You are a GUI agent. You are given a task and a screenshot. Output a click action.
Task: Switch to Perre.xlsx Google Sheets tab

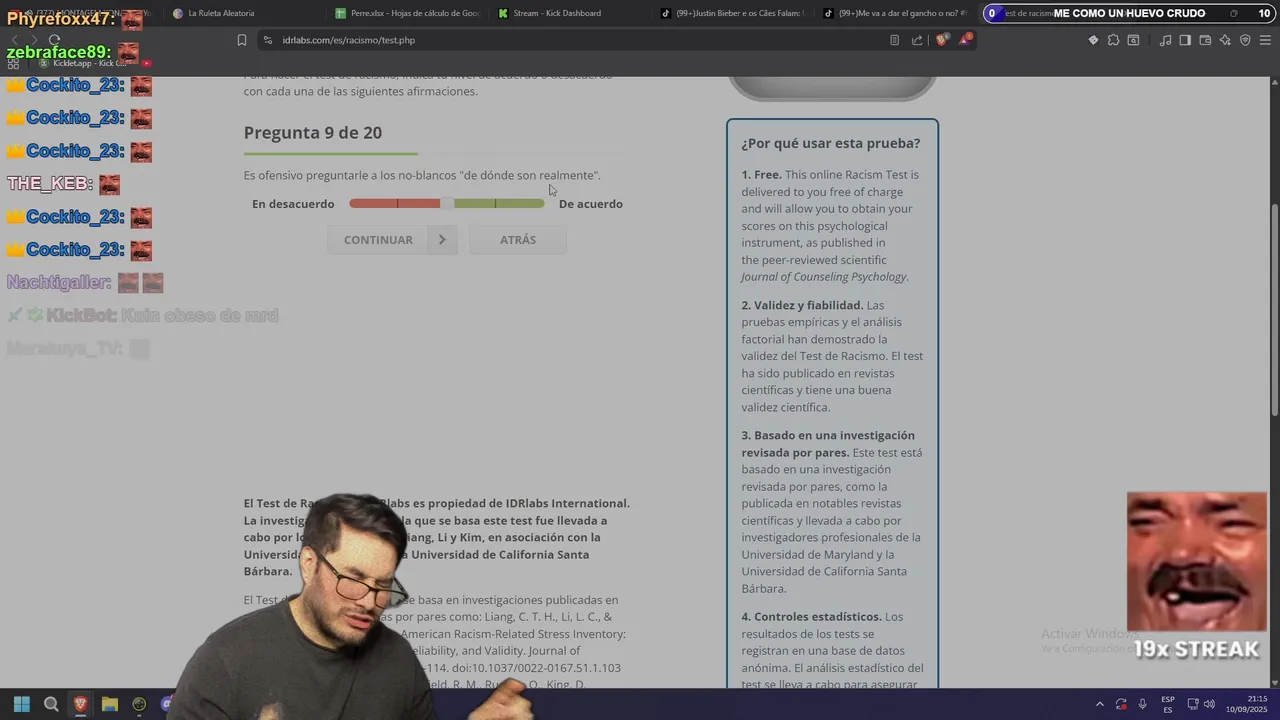(408, 13)
